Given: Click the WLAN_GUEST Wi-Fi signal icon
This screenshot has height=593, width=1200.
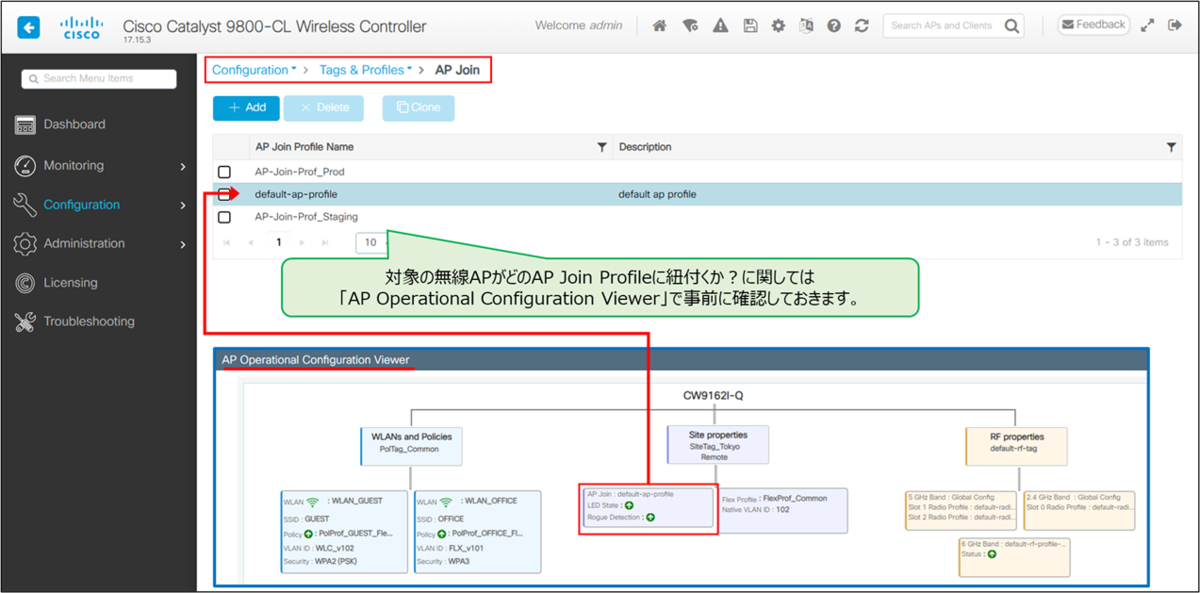Looking at the screenshot, I should pos(313,502).
